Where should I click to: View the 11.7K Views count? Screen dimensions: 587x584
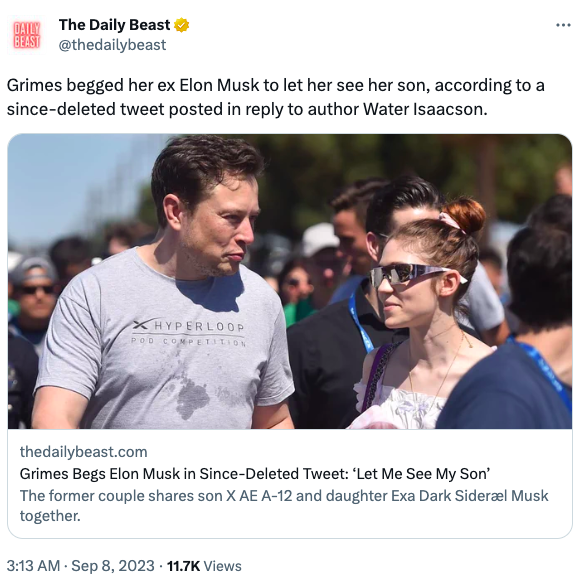click(204, 566)
